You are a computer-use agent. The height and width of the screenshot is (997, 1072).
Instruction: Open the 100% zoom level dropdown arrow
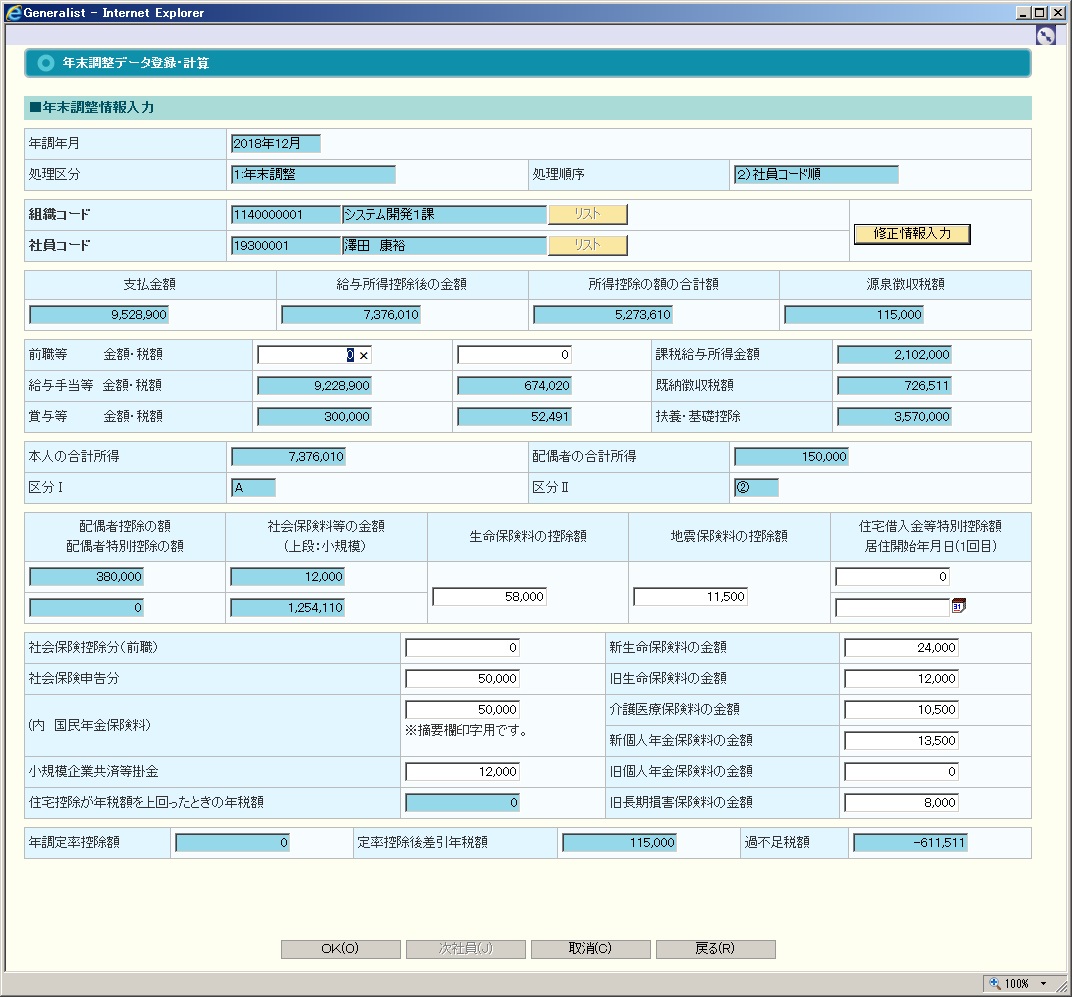pos(1044,983)
